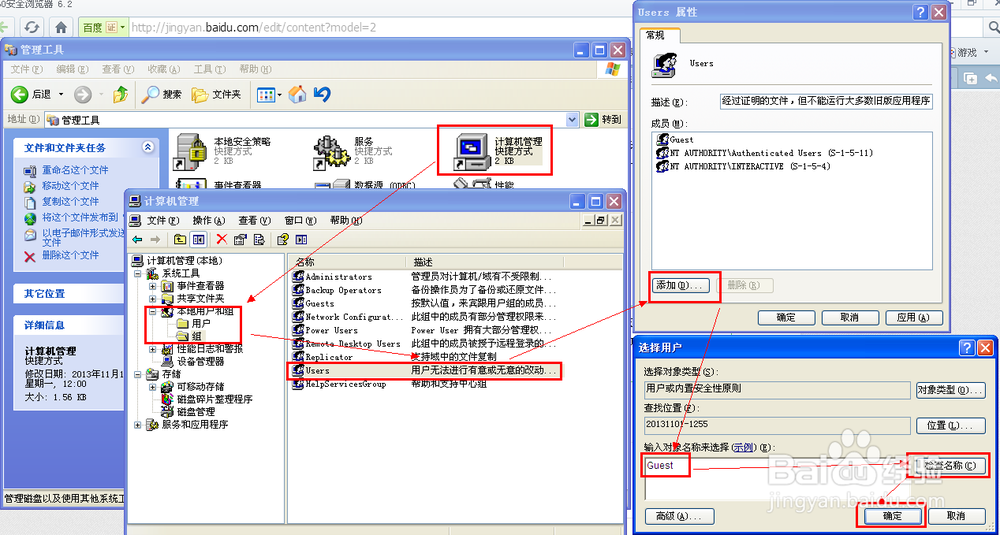The height and width of the screenshot is (535, 1000).
Task: Click 检查名称(C) button
Action: pyautogui.click(x=950, y=465)
